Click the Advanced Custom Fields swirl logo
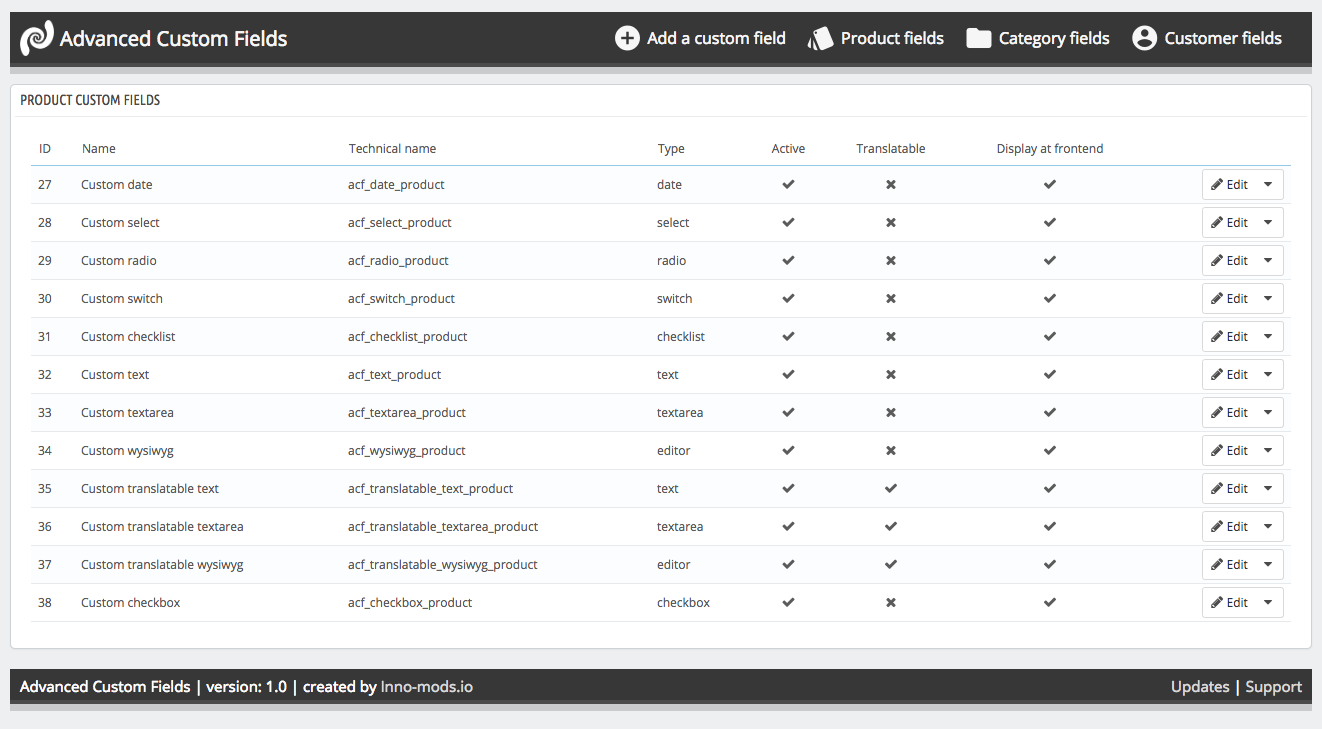 click(x=37, y=39)
